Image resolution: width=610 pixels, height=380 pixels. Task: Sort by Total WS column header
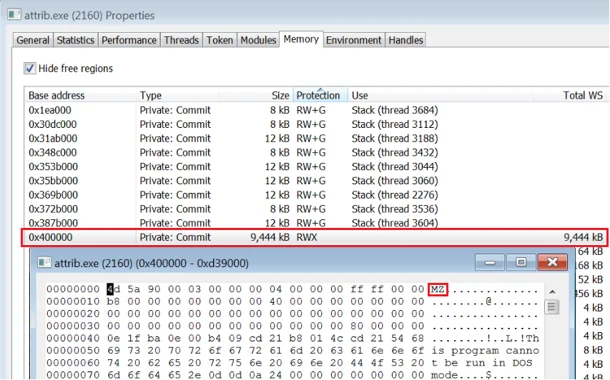570,95
